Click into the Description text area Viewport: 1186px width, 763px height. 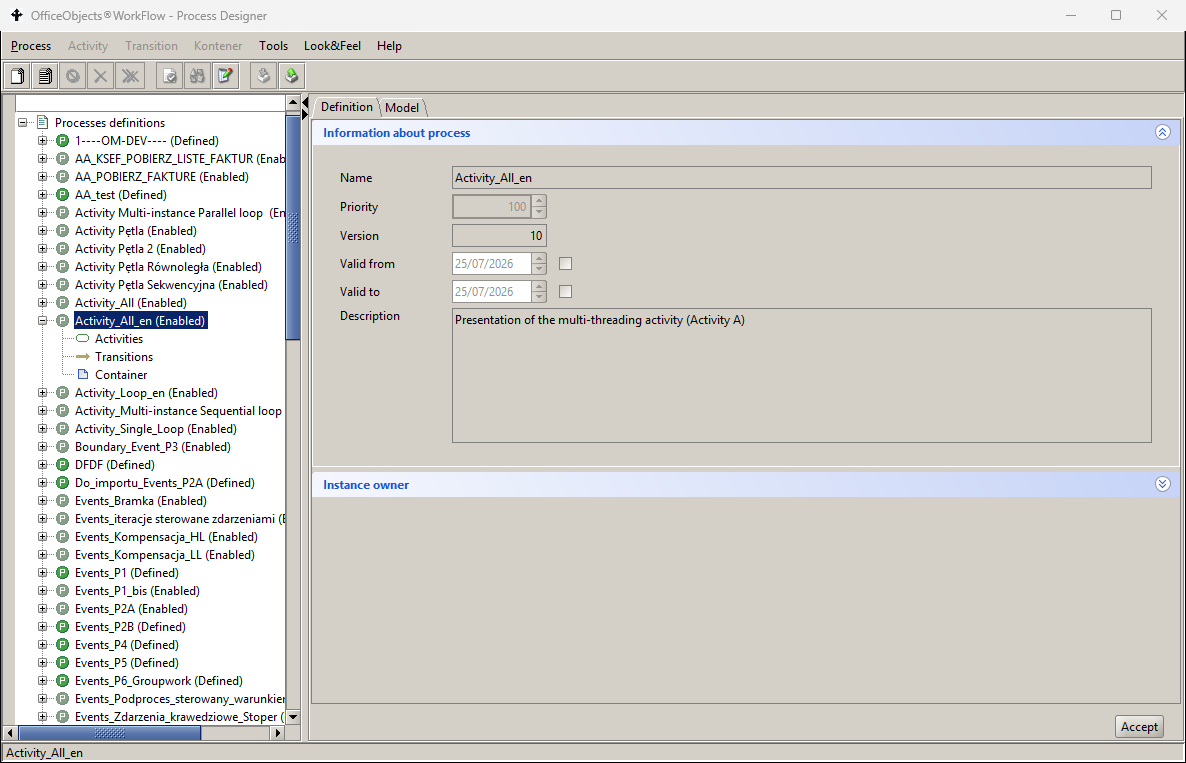802,375
